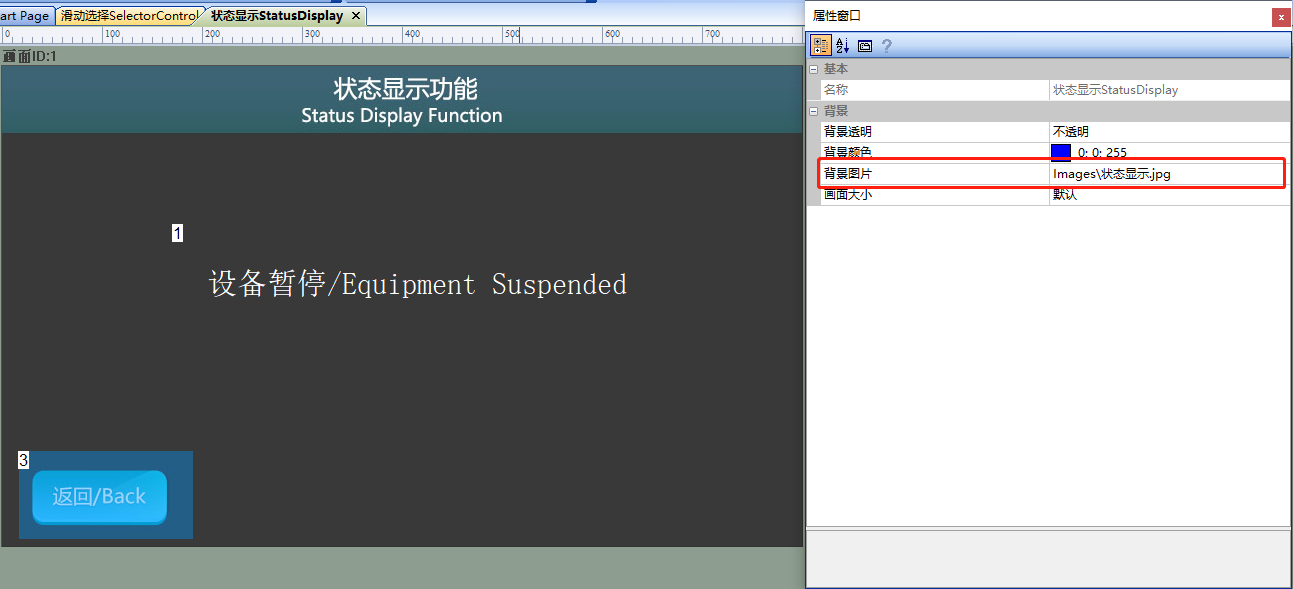Viewport: 1293px width, 589px height.
Task: Select the 名称 property label
Action: (835, 90)
